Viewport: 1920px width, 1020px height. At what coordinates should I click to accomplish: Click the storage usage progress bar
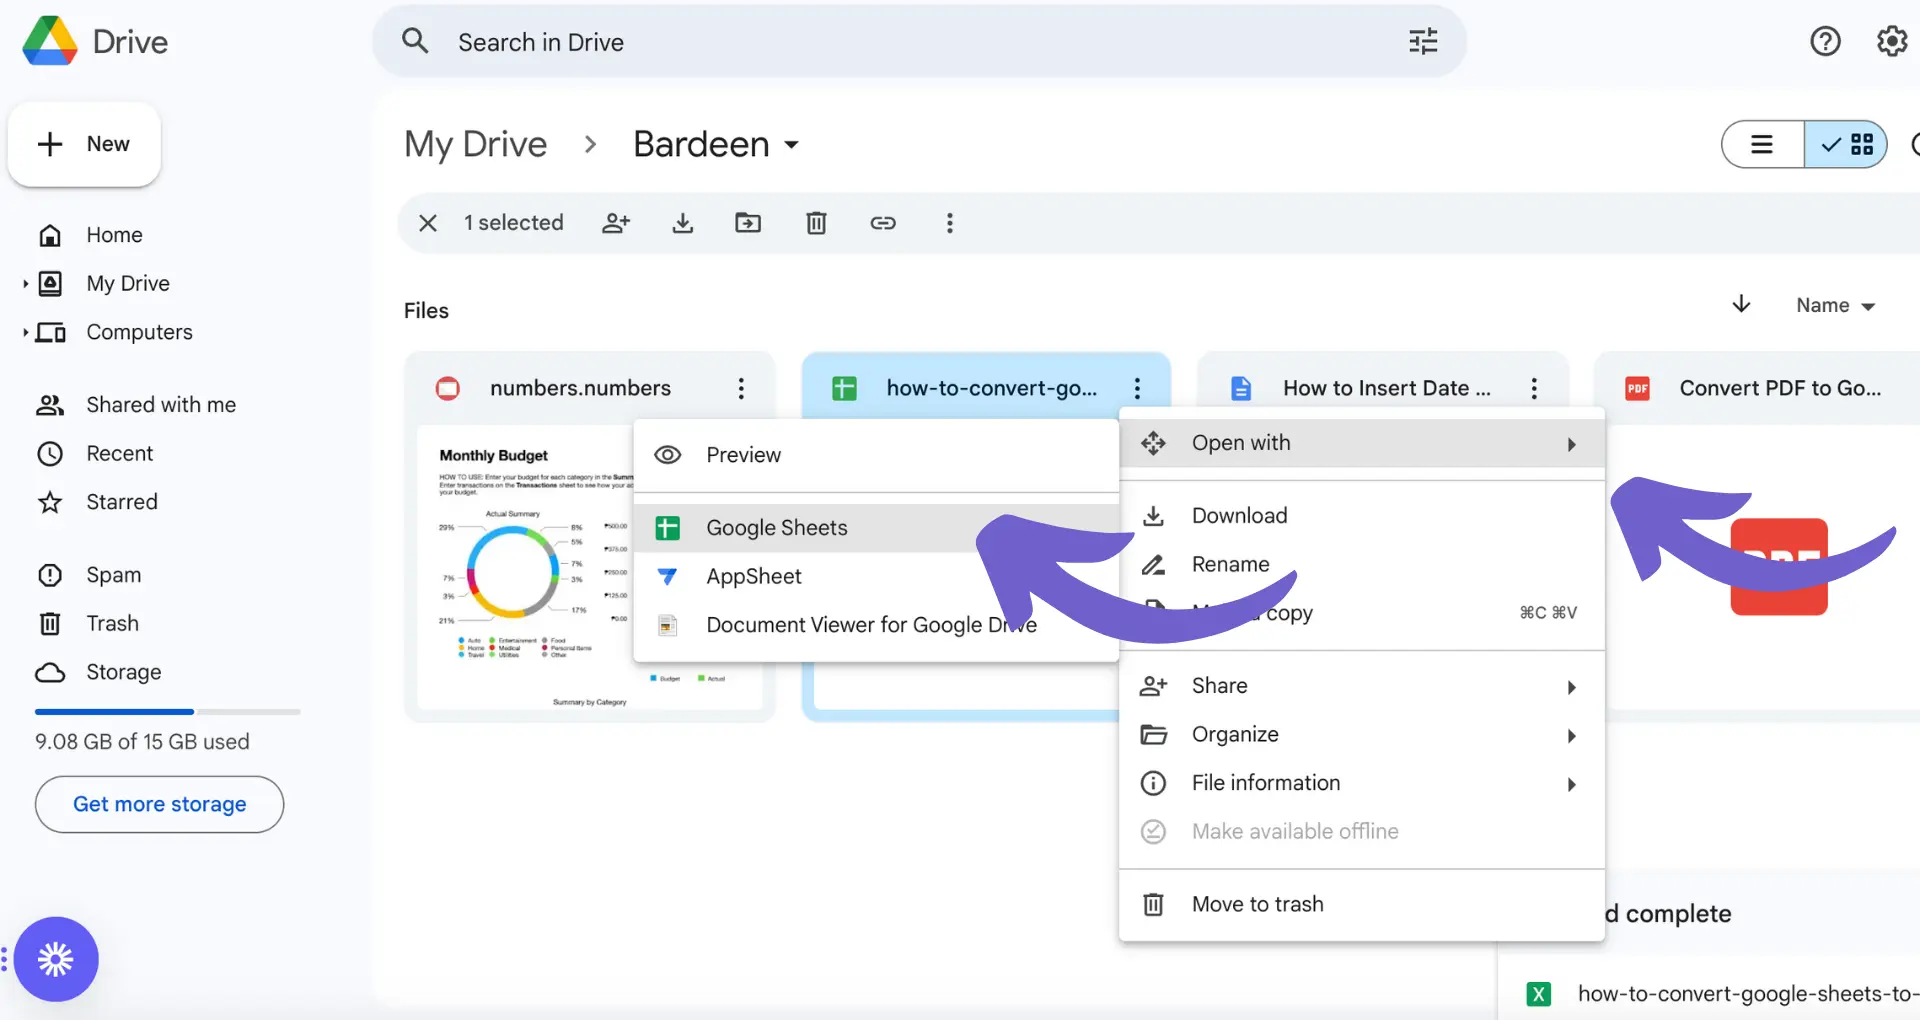coord(168,712)
